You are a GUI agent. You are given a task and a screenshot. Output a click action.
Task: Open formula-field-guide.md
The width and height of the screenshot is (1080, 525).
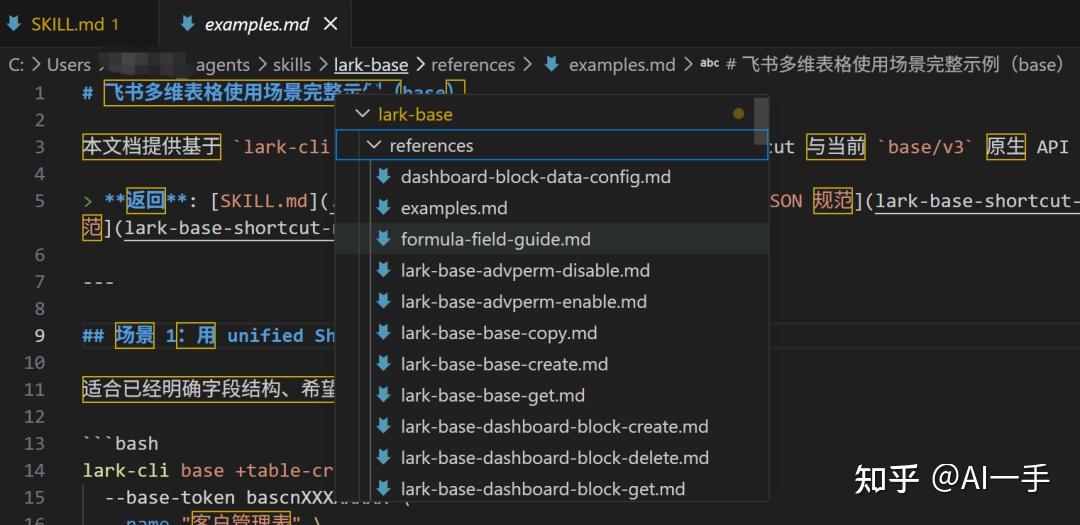(x=496, y=239)
